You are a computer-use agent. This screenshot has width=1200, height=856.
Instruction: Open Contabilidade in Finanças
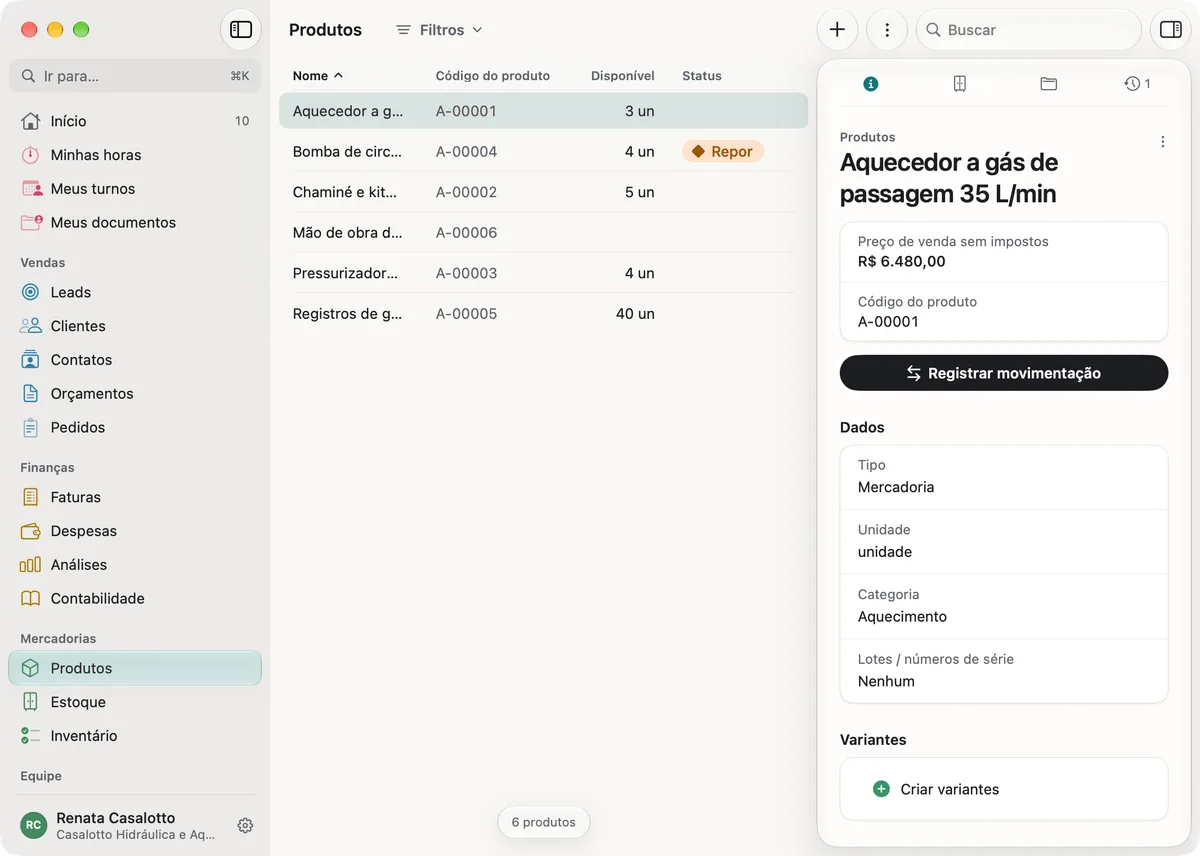point(135,599)
